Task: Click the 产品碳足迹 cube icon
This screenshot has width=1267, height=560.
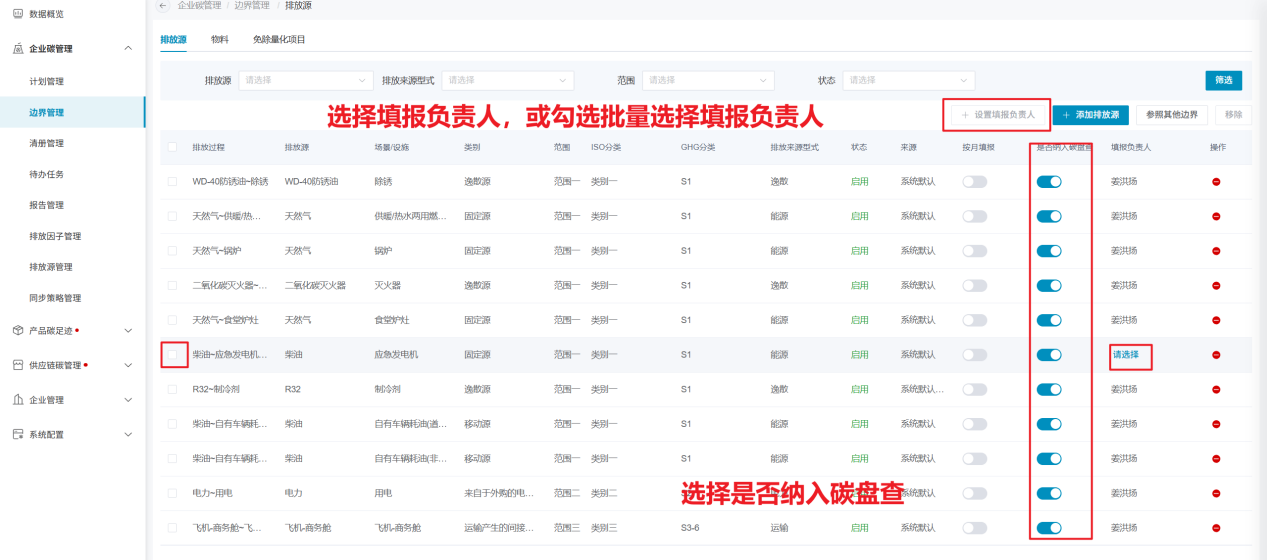Action: coord(18,330)
